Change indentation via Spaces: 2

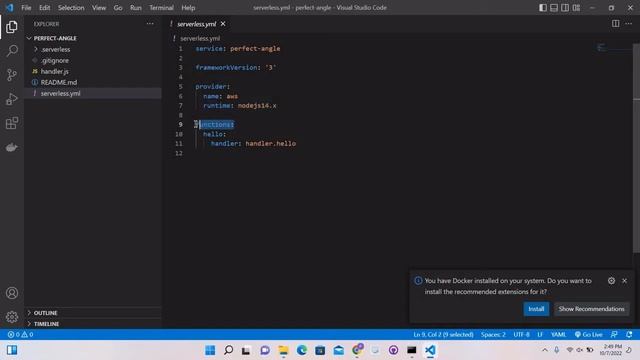[493, 334]
